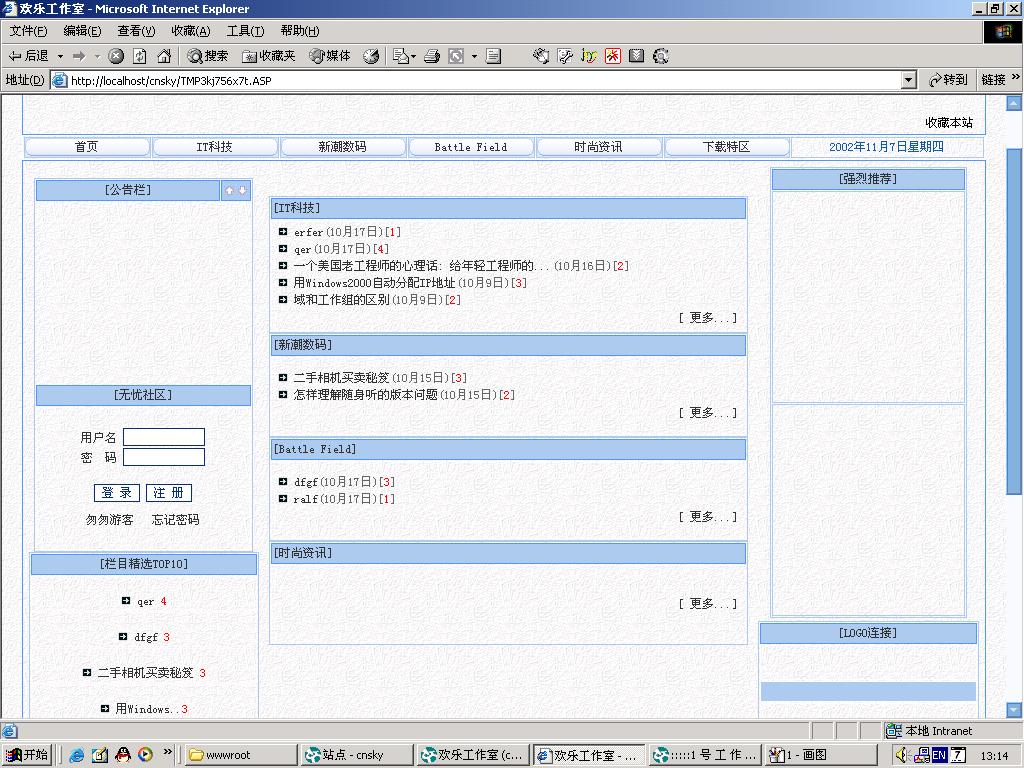Go to the Home page icon

(164, 56)
